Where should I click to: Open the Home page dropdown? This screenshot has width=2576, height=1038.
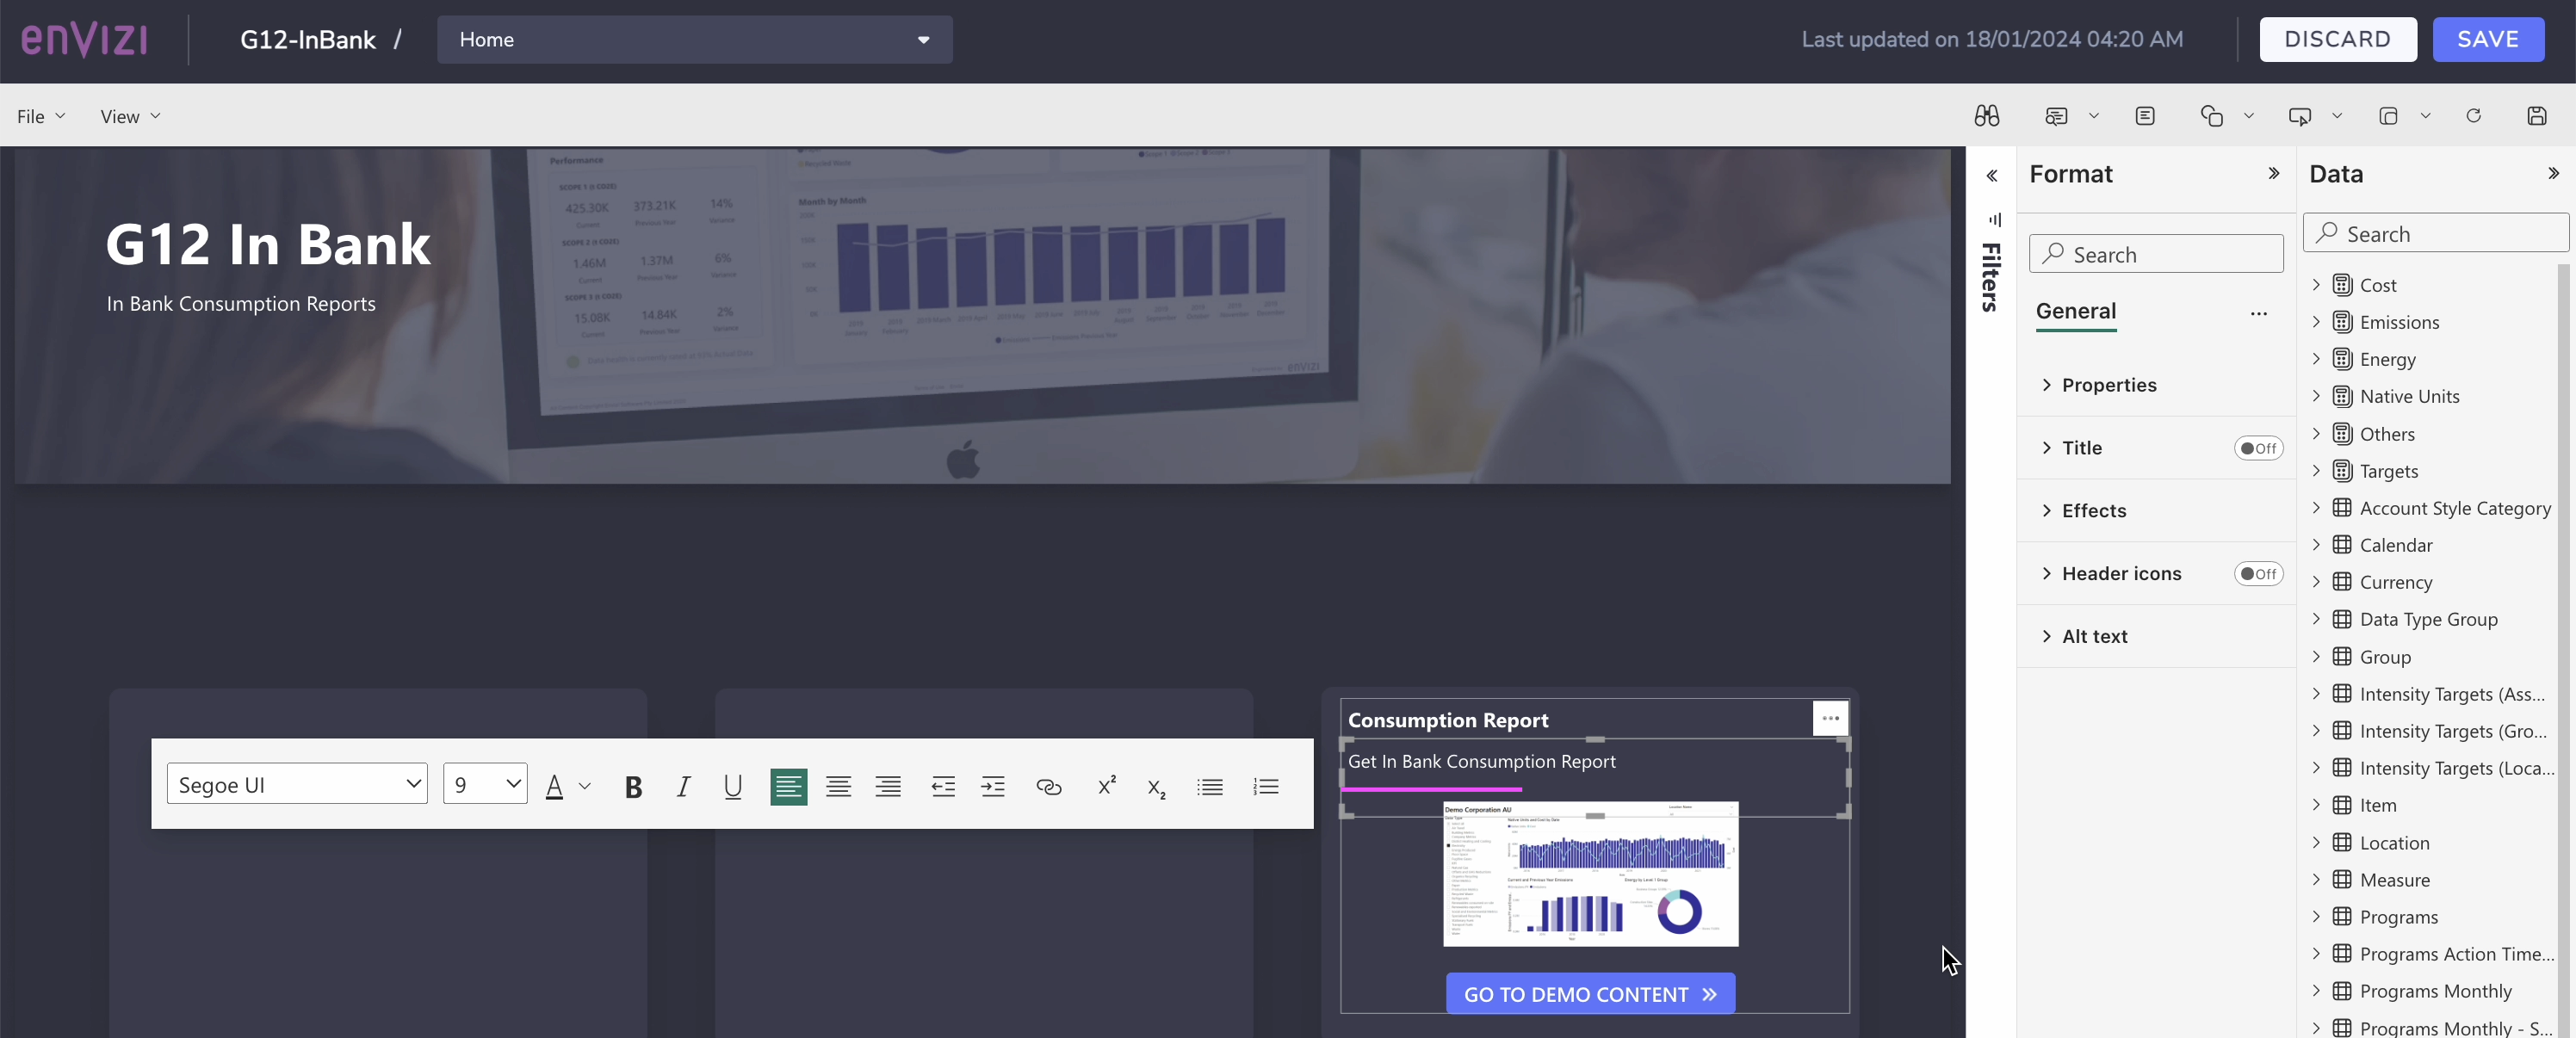pyautogui.click(x=694, y=40)
